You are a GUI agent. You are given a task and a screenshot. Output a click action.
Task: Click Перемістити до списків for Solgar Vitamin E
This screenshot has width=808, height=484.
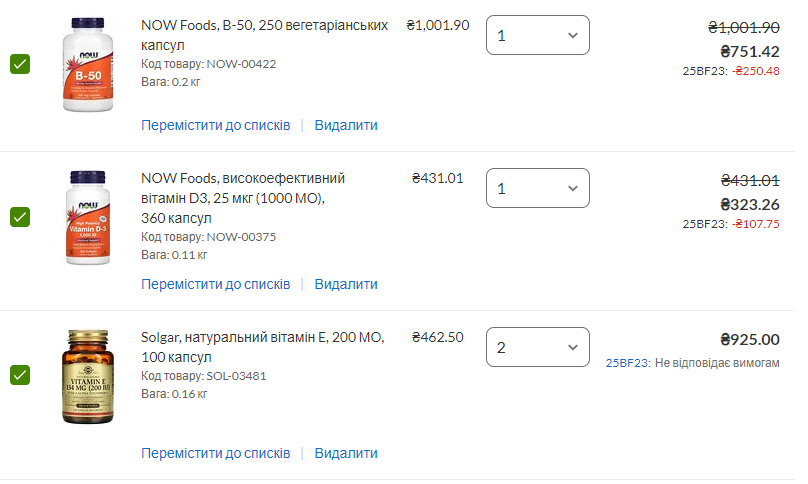(216, 454)
